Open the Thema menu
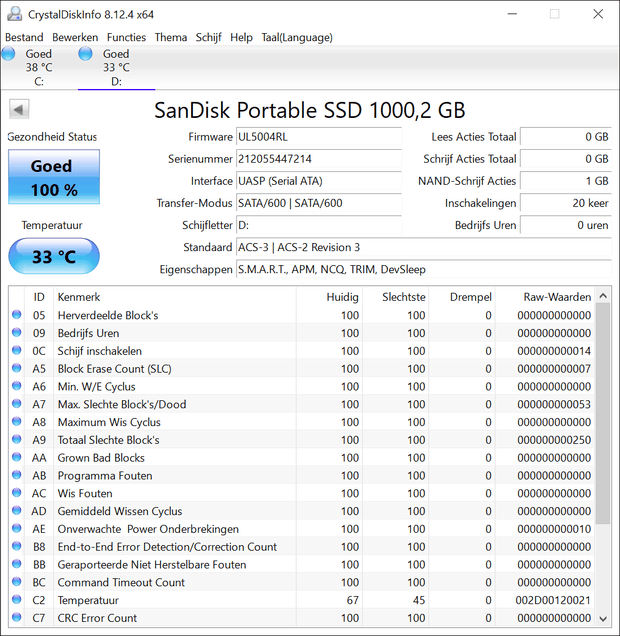620x636 pixels. (x=171, y=37)
